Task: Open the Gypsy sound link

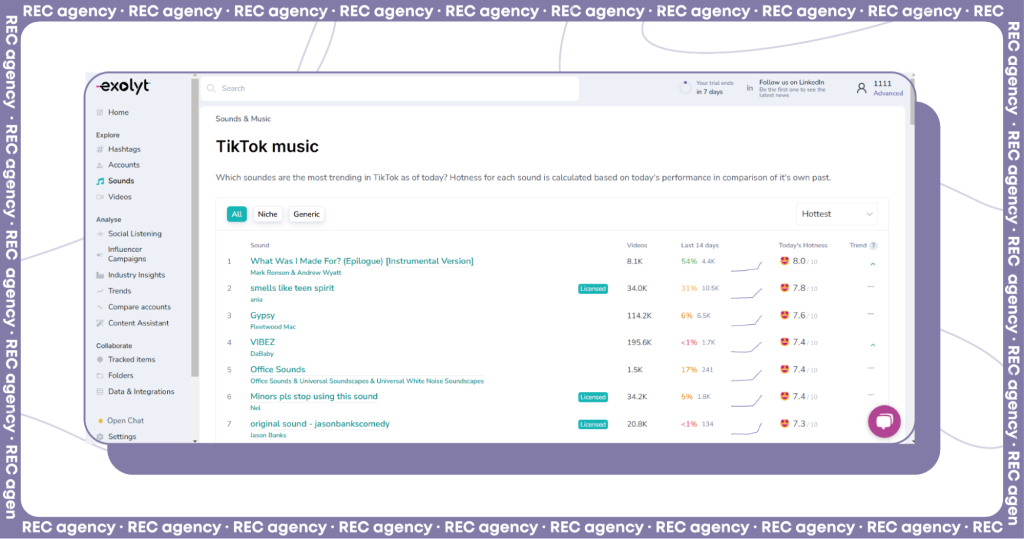Action: [x=263, y=316]
